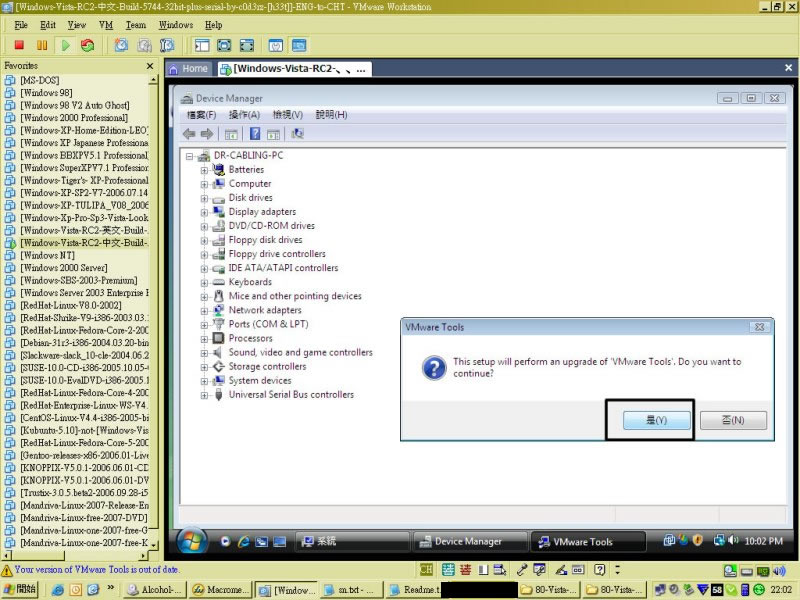The height and width of the screenshot is (600, 800).
Task: Click the host 開始 Start button
Action: click(x=21, y=589)
